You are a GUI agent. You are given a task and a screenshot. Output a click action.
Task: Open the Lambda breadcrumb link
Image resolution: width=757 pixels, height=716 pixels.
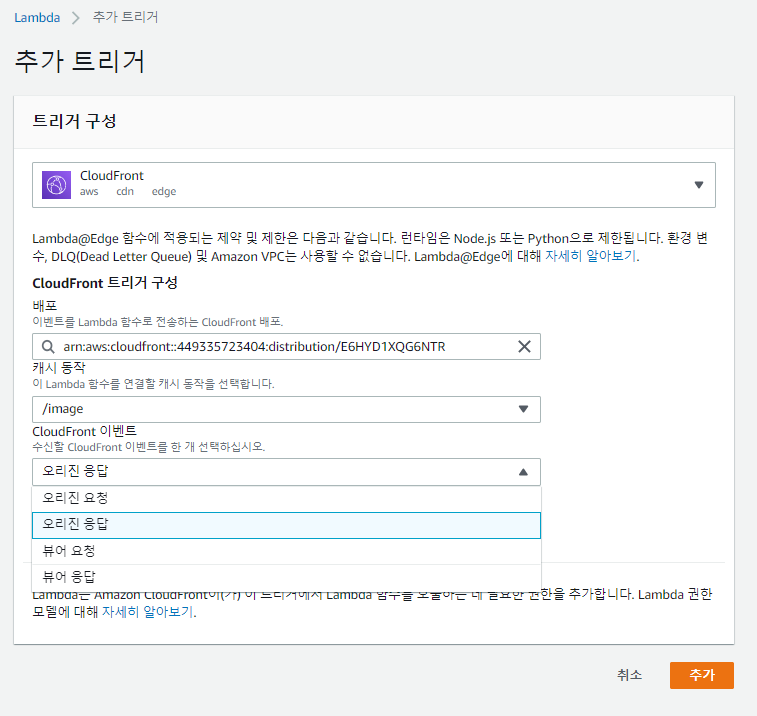(37, 17)
